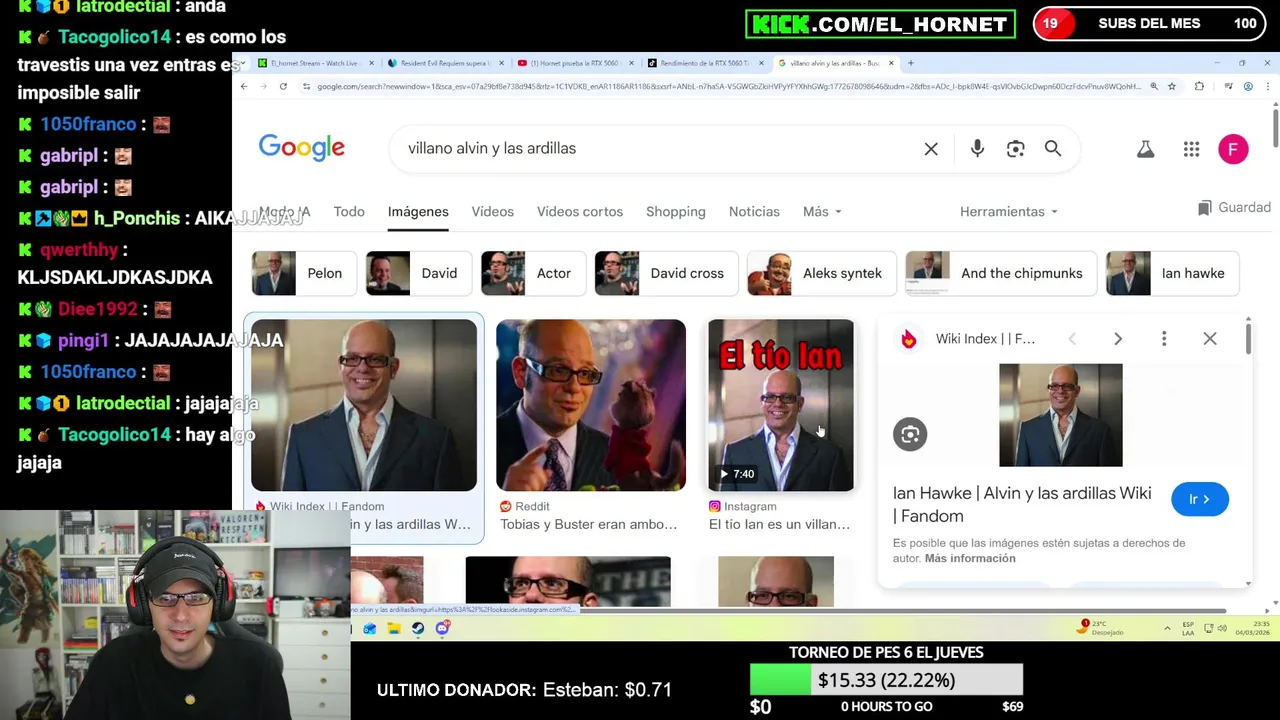The image size is (1280, 720).
Task: Open the Reddit image with Alvin plush
Action: (591, 405)
